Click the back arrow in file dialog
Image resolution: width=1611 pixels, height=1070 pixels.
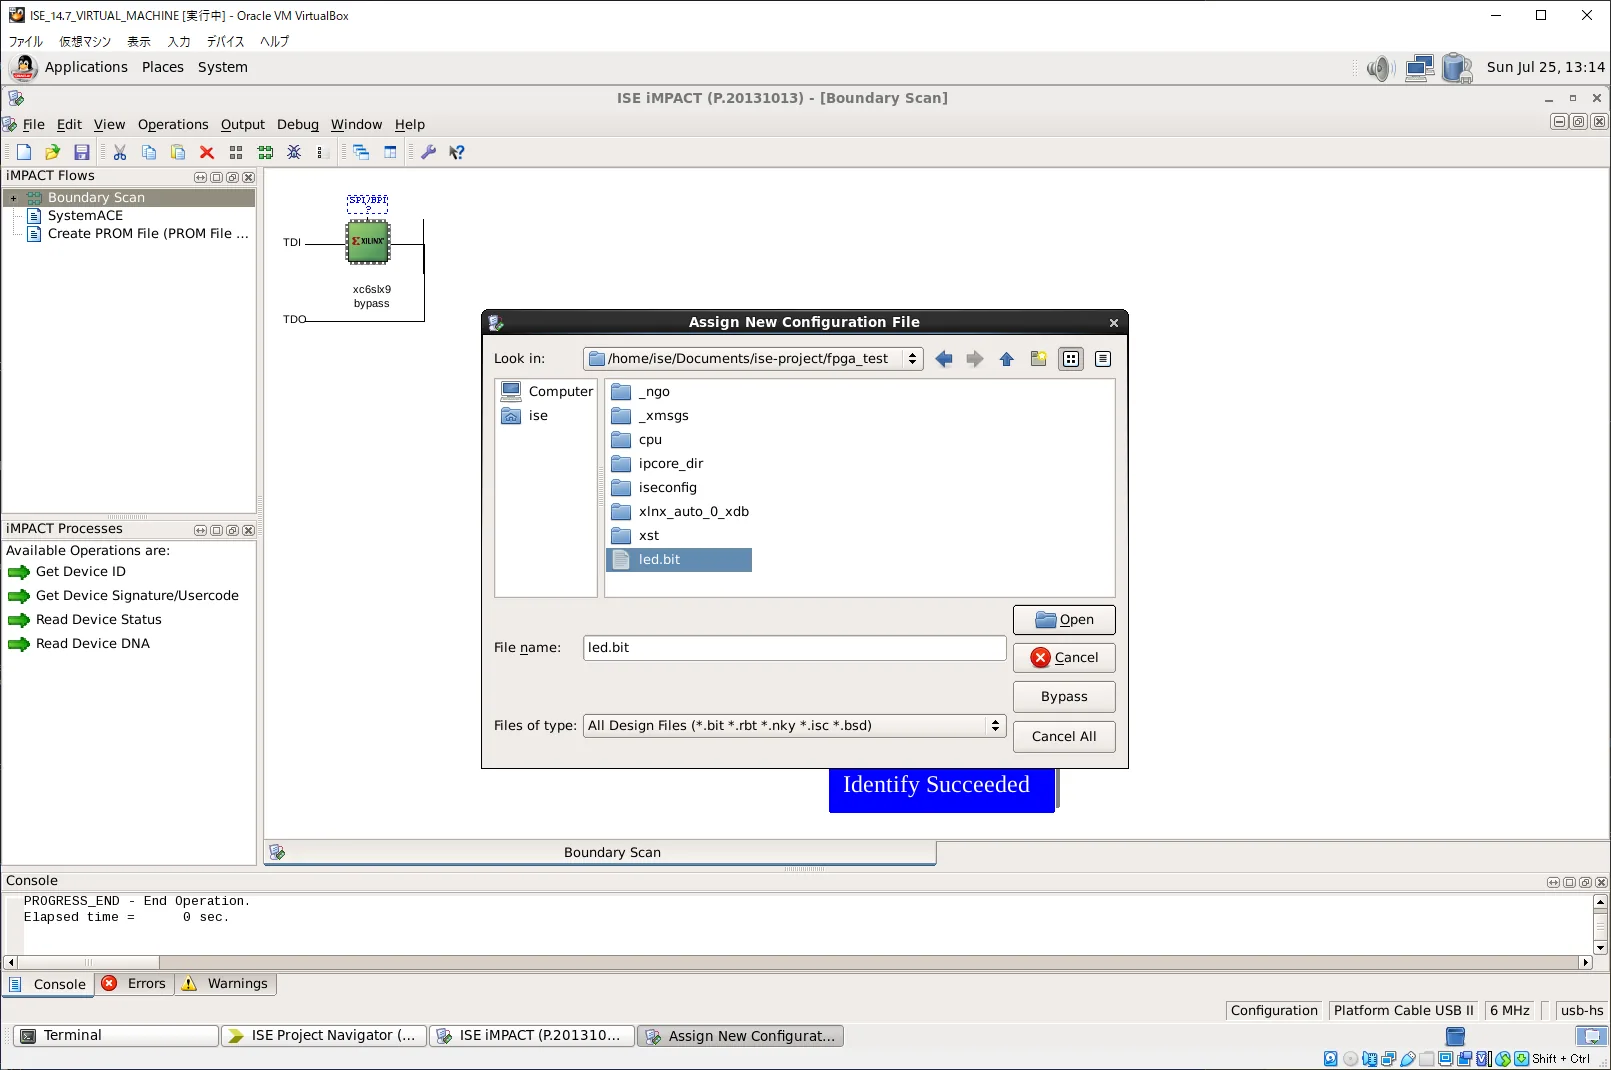pyautogui.click(x=943, y=359)
